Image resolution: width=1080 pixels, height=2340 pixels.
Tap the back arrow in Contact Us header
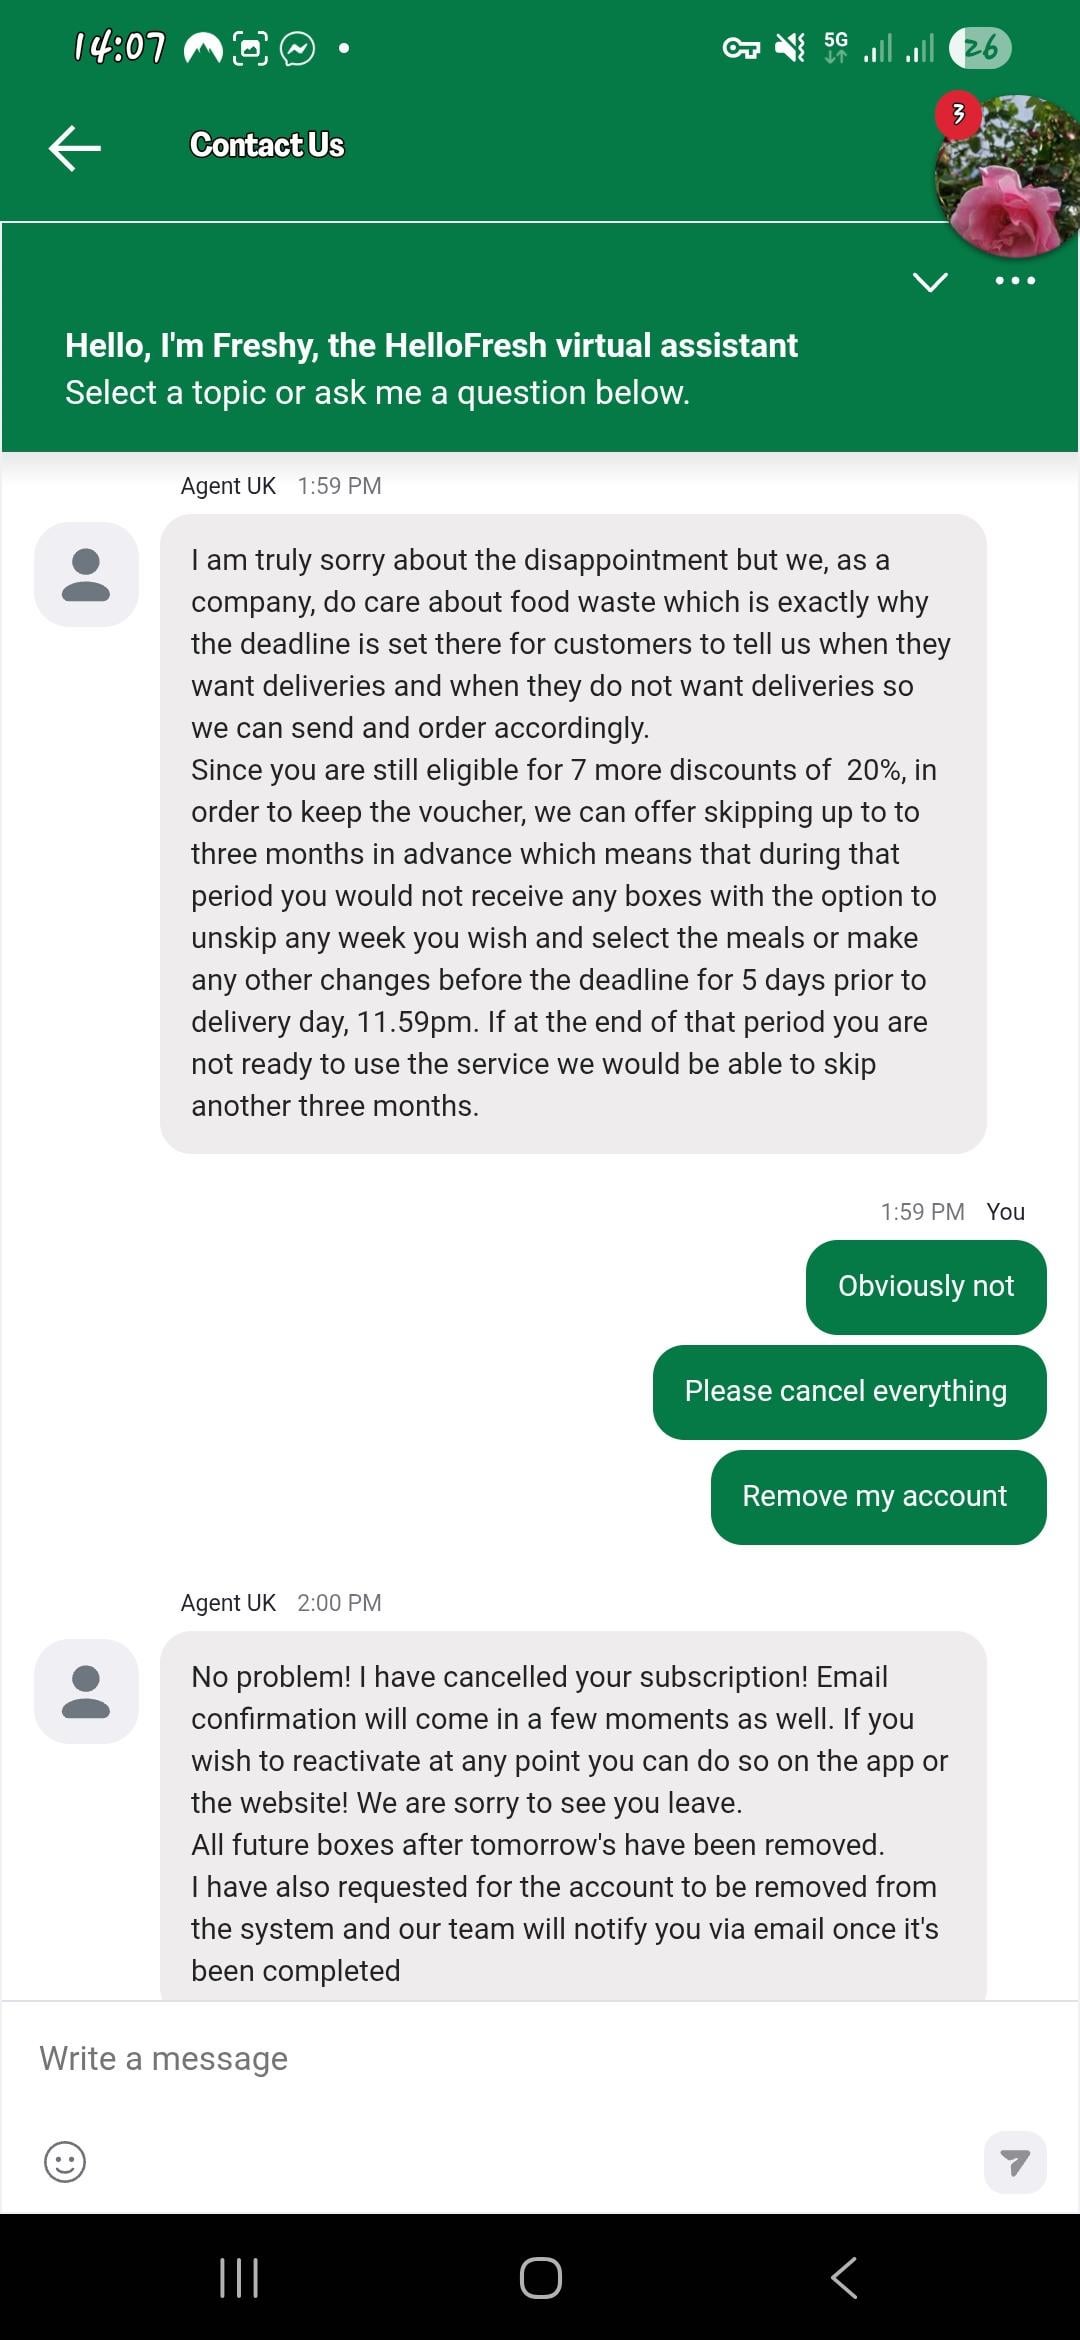75,148
